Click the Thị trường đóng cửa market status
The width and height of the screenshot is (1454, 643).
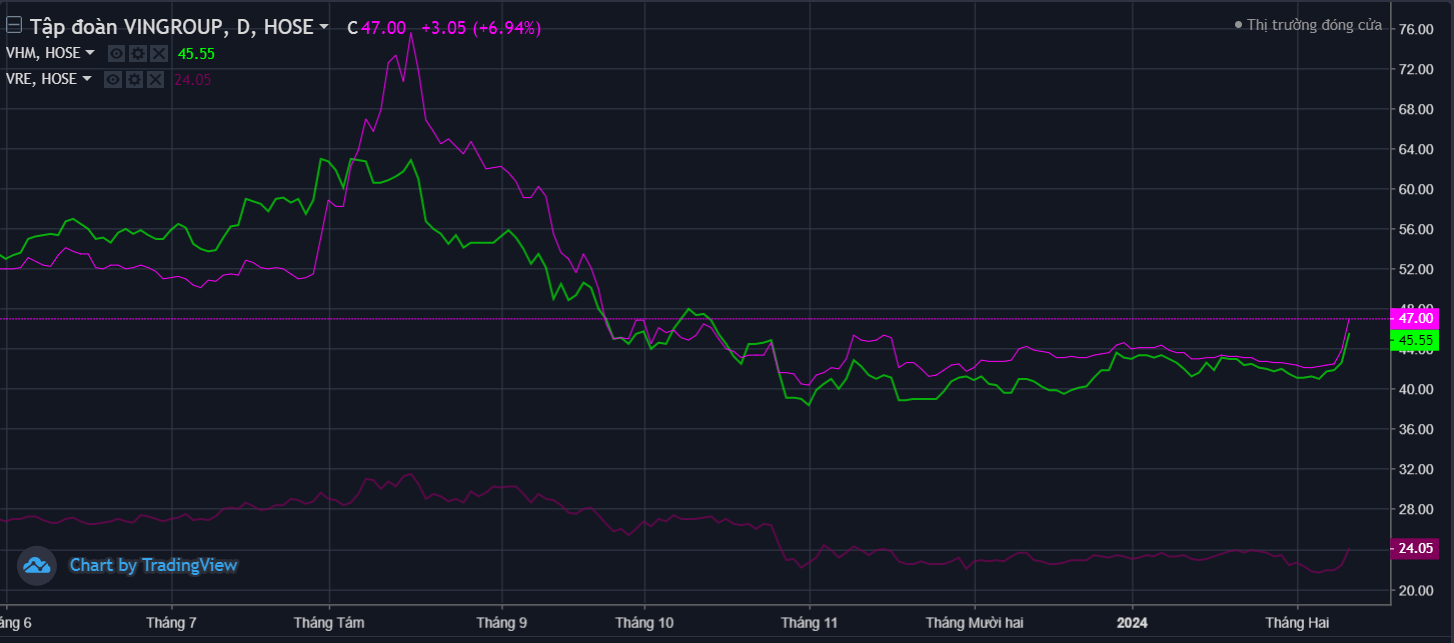point(1308,25)
